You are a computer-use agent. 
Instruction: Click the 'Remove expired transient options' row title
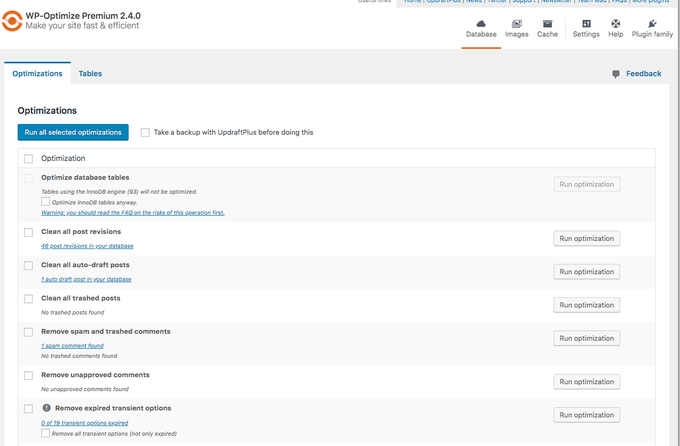113,408
